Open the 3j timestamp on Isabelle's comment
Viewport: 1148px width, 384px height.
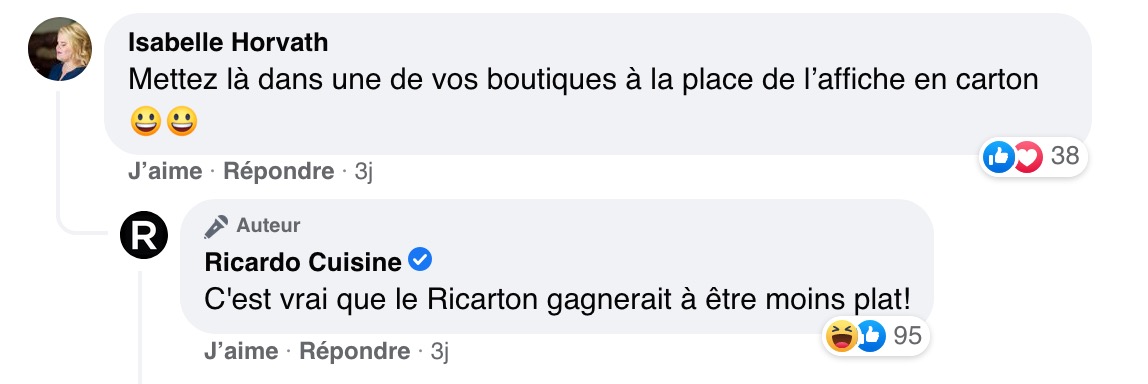coord(364,171)
